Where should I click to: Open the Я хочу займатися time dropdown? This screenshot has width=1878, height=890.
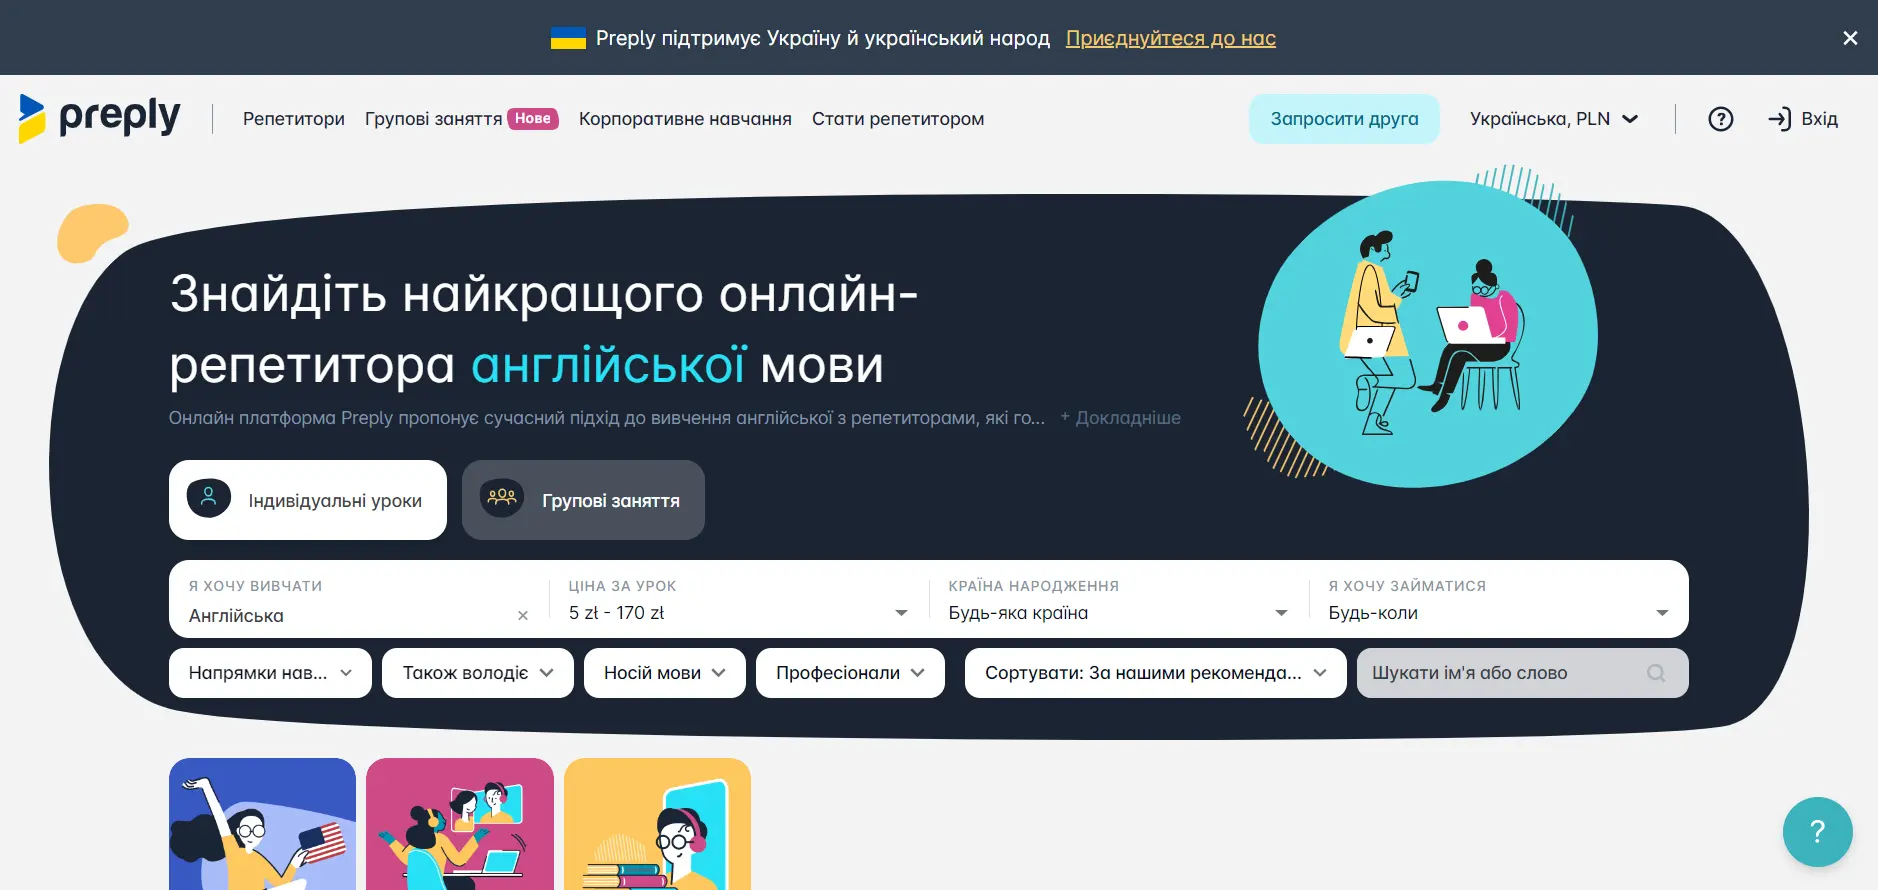click(1498, 600)
